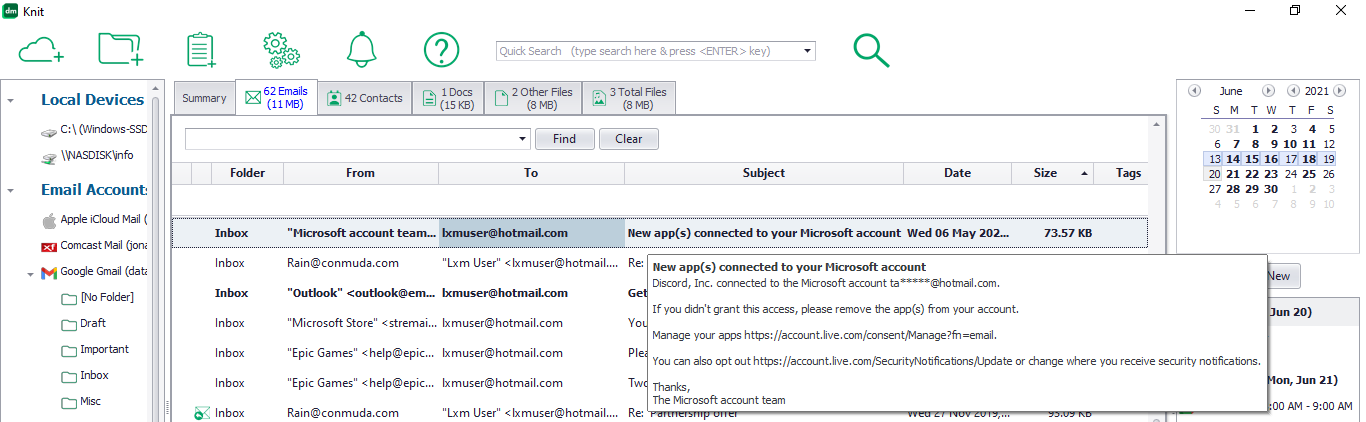Select the Important folder label
Image resolution: width=1366 pixels, height=422 pixels.
(x=104, y=350)
